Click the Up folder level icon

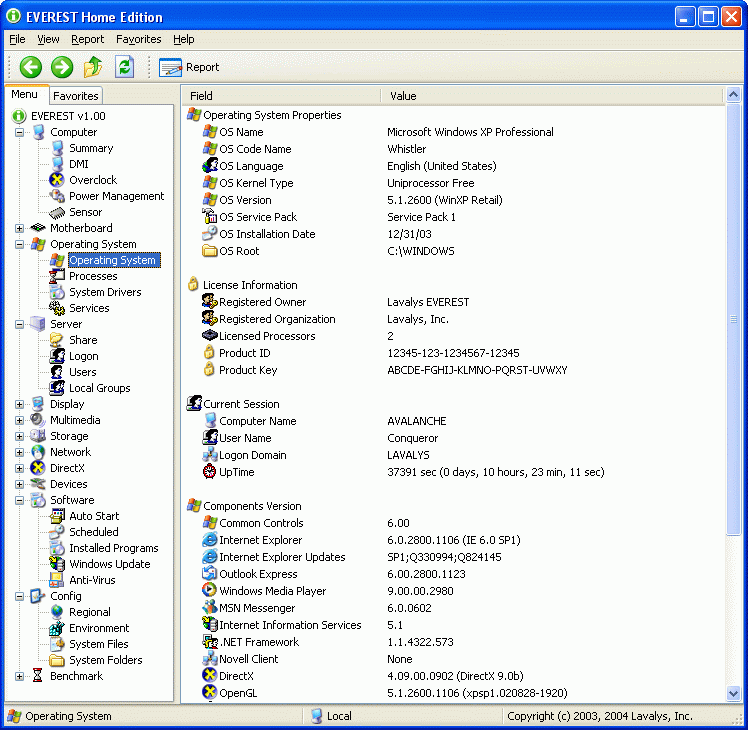(x=93, y=67)
